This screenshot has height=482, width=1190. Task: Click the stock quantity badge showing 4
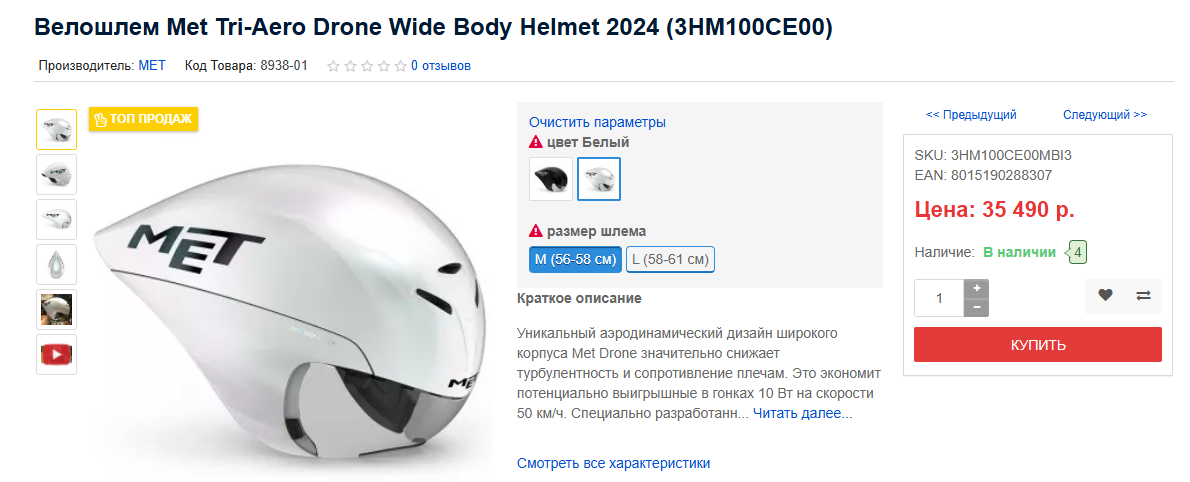1078,253
